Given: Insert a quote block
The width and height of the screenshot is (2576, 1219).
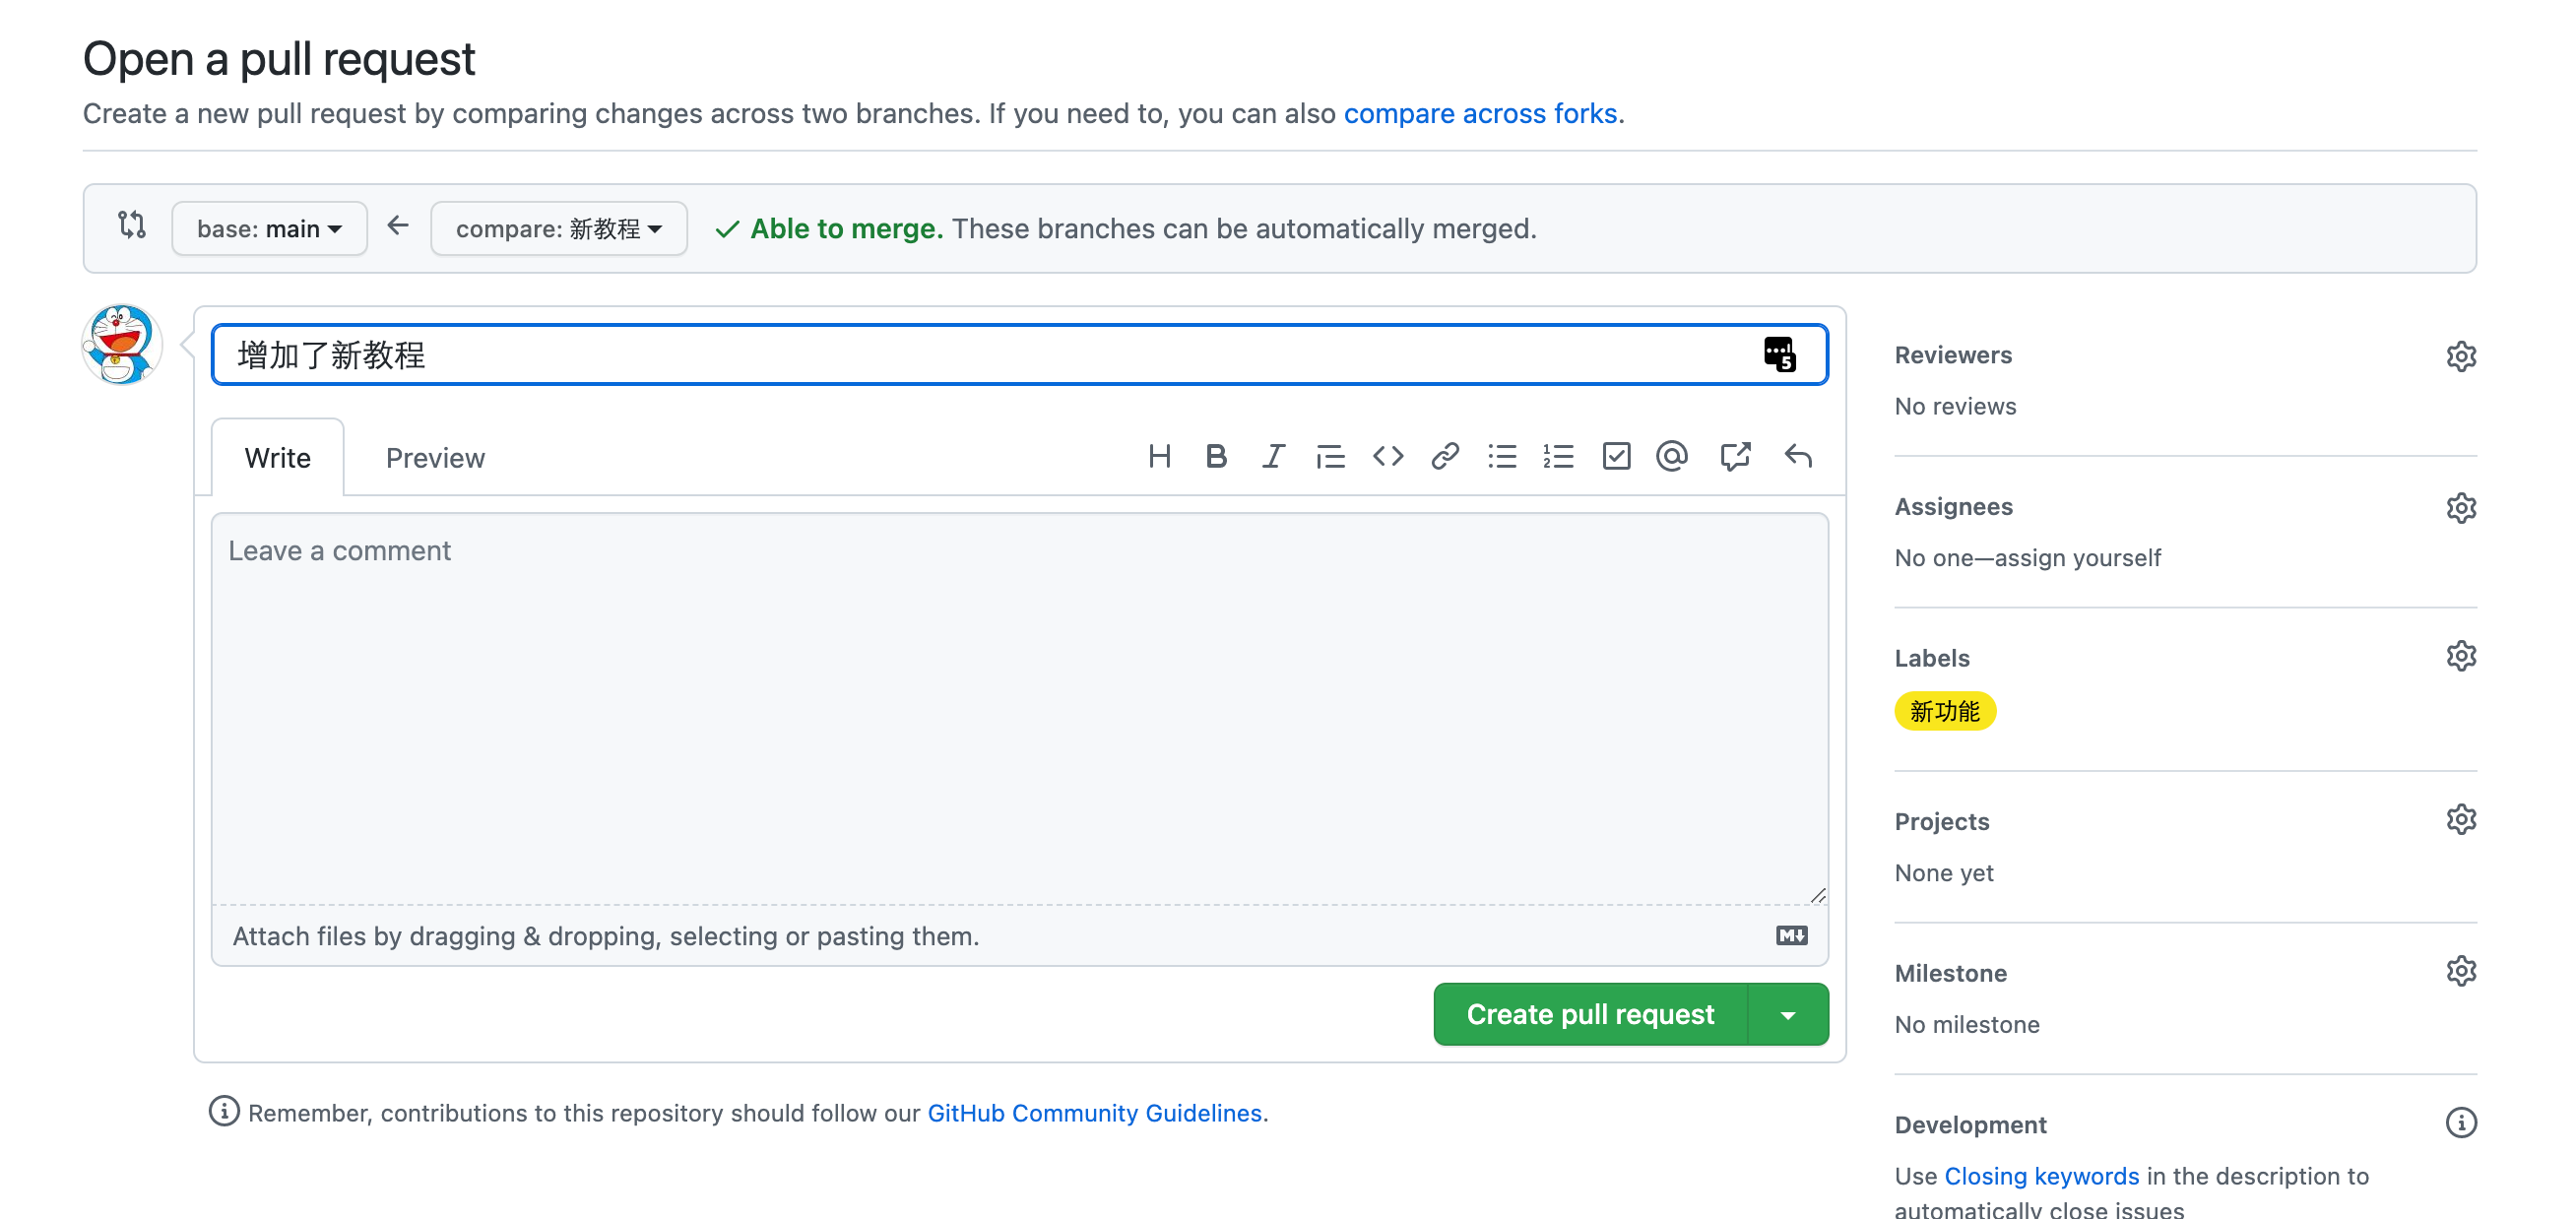Looking at the screenshot, I should 1330,457.
